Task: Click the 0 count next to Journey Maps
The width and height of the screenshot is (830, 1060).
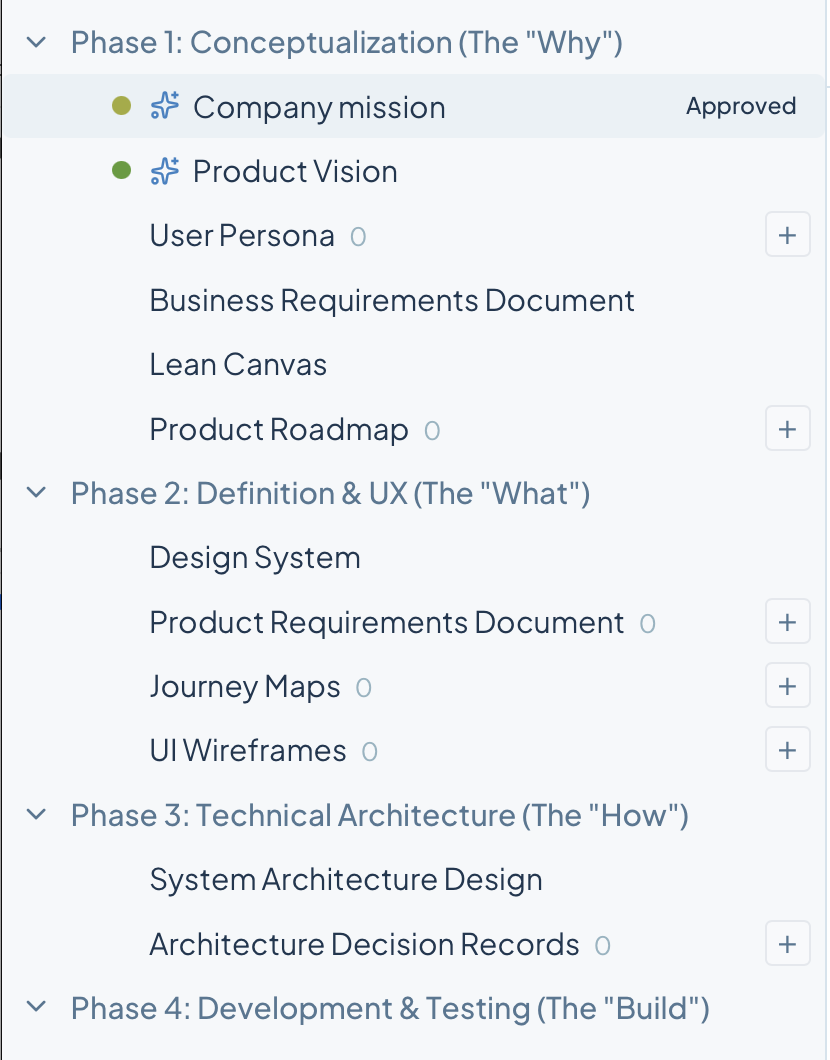Action: [x=364, y=688]
